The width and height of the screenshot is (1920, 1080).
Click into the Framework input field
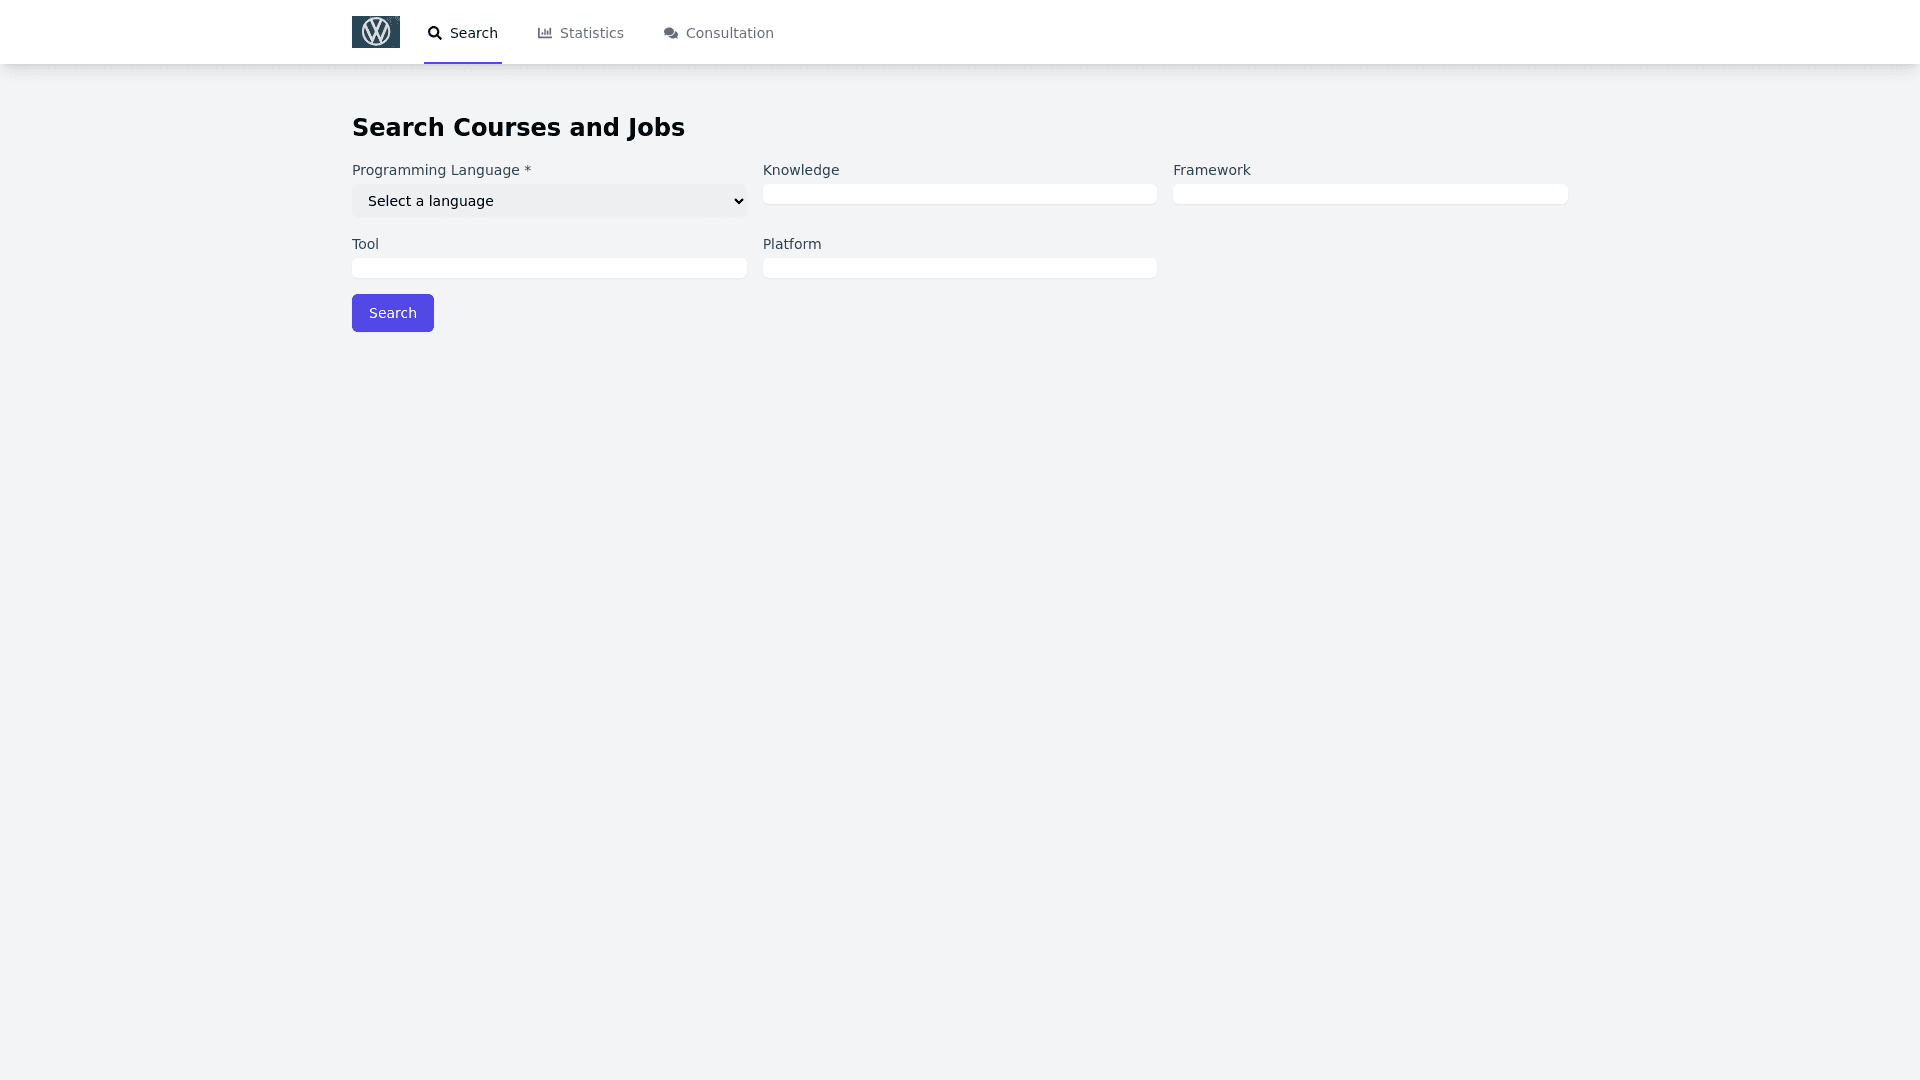pyautogui.click(x=1369, y=194)
